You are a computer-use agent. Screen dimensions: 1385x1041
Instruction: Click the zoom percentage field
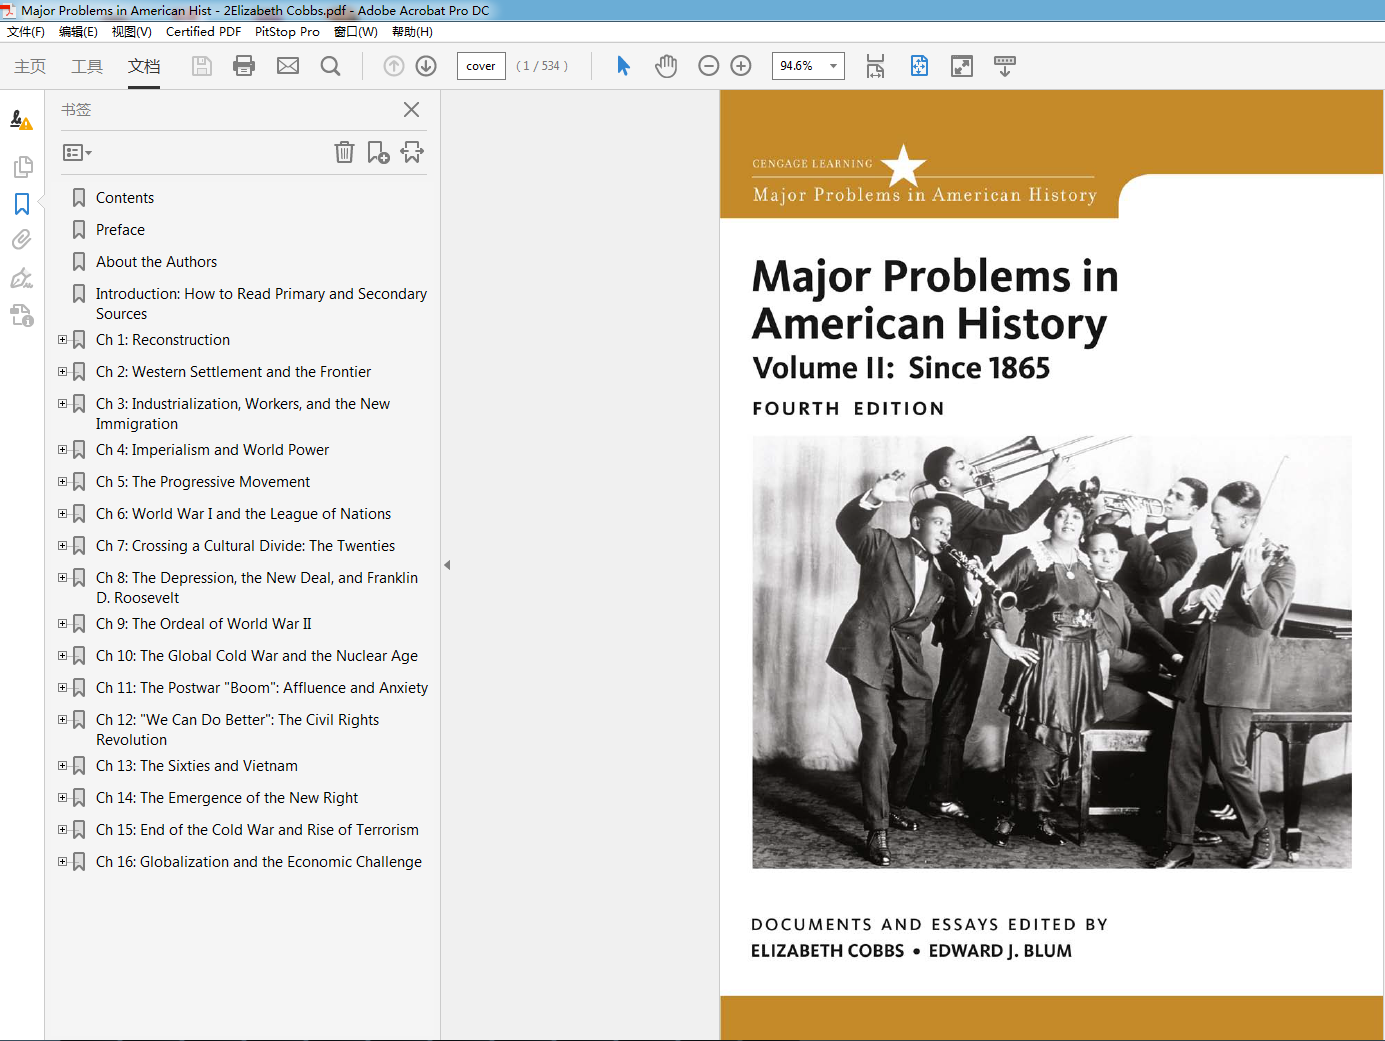798,66
